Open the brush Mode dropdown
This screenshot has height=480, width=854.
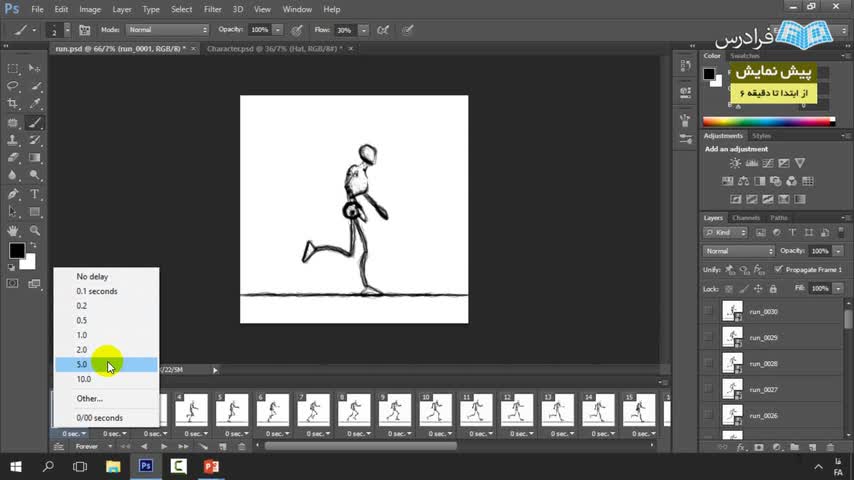tap(168, 30)
